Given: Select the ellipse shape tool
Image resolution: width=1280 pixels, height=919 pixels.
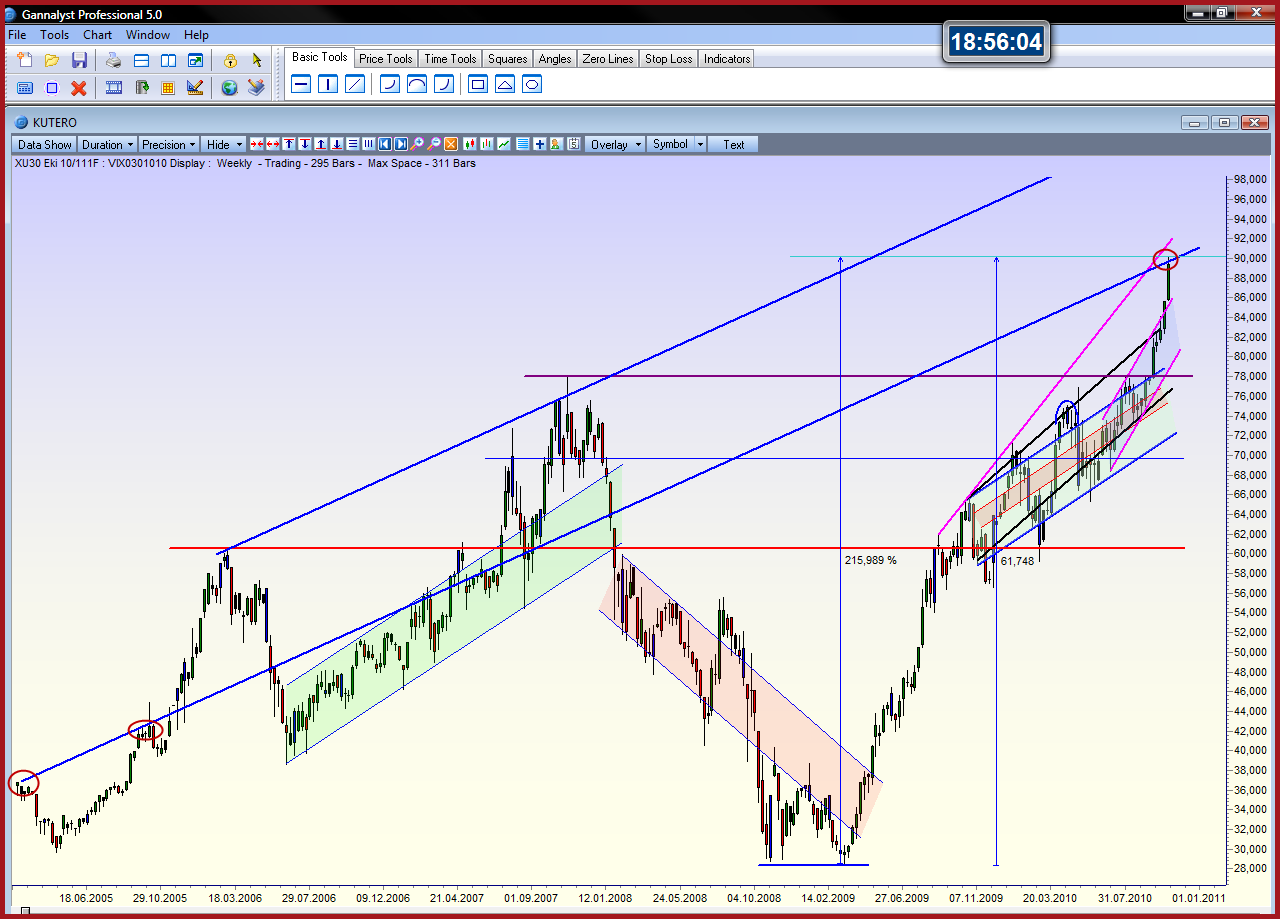Looking at the screenshot, I should point(532,85).
